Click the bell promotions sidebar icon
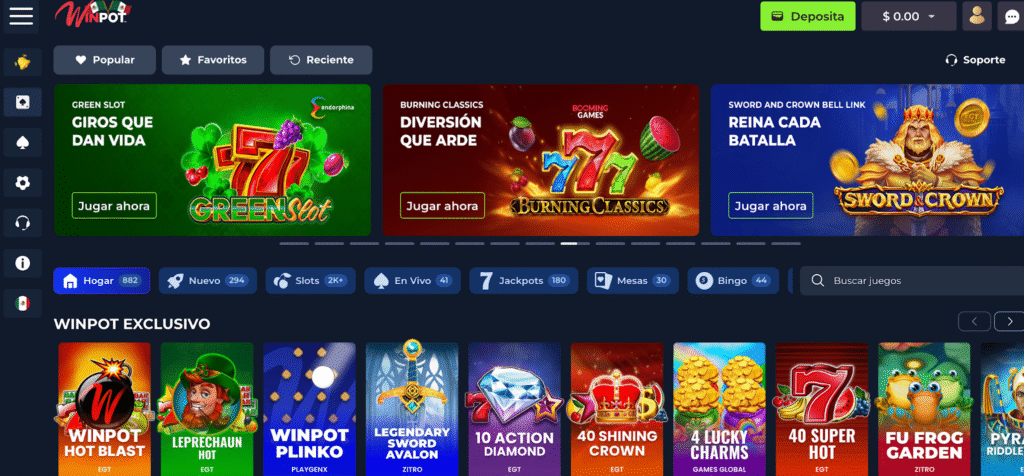Screen dimensions: 1024x476 pos(22,62)
